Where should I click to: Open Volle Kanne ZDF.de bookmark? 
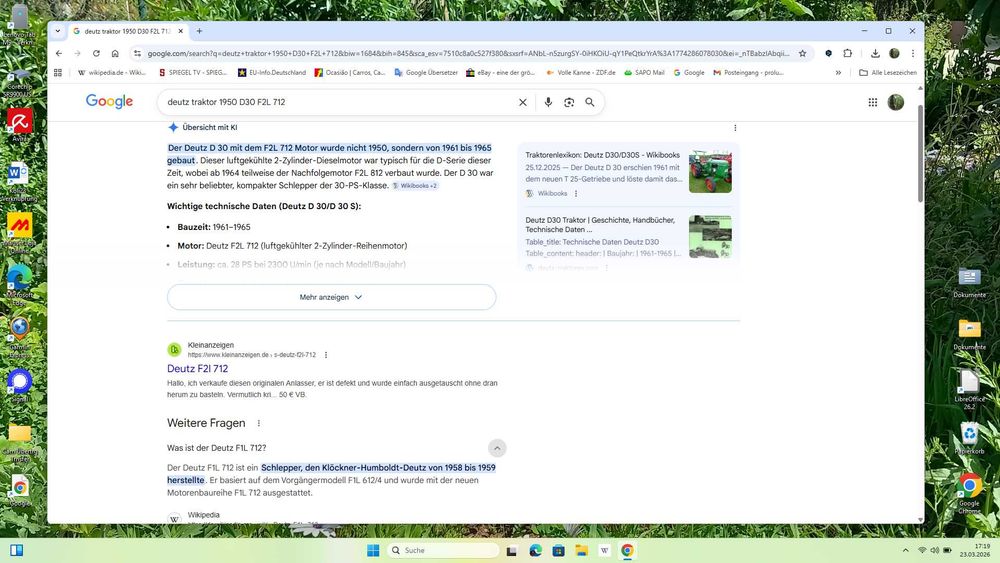click(580, 73)
